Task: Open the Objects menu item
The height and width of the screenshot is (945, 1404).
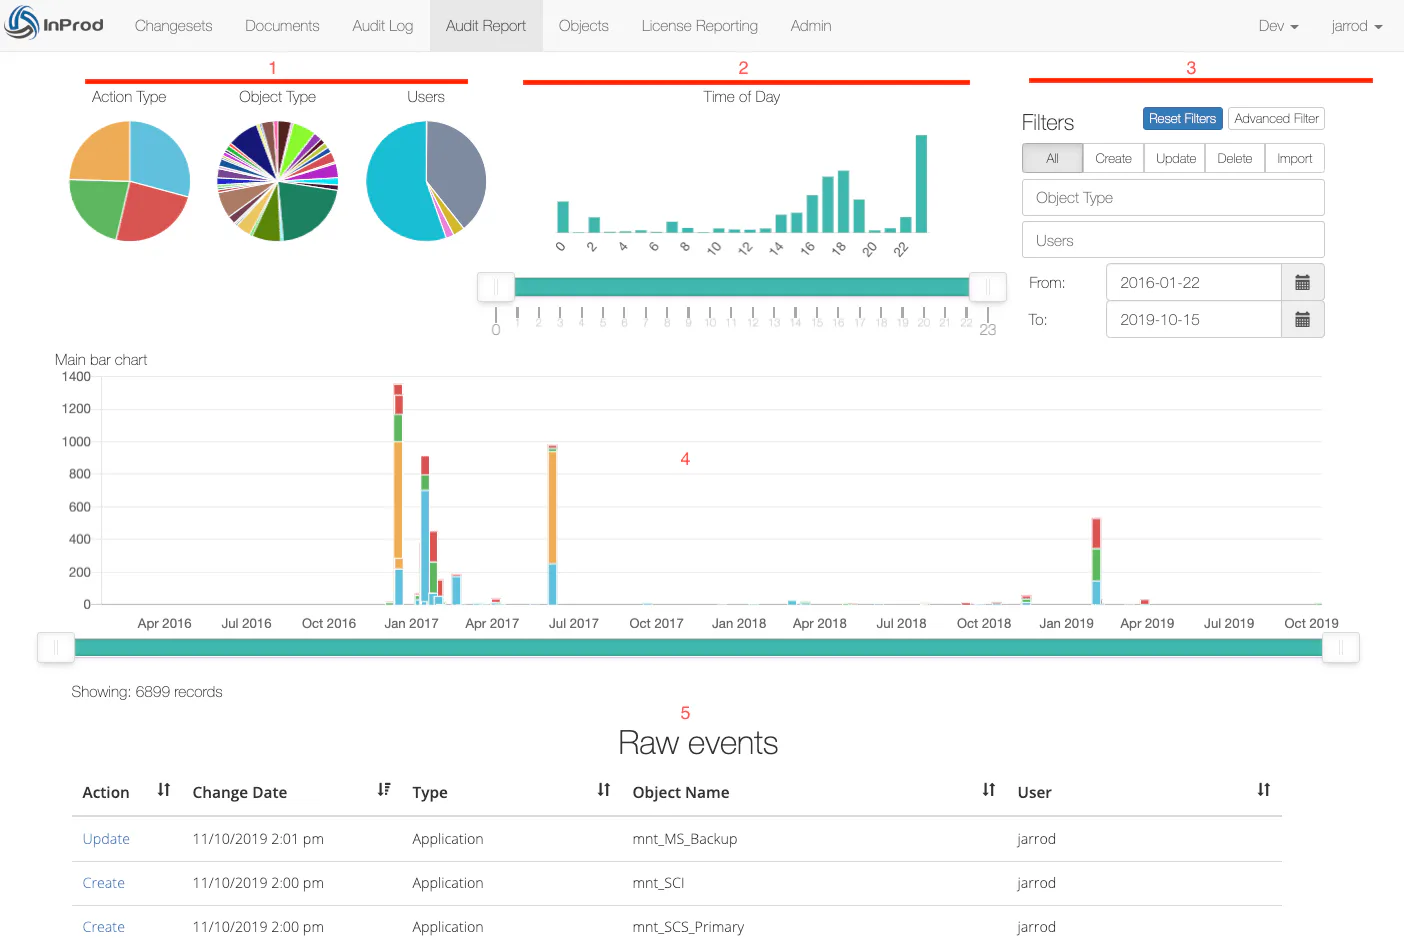Action: tap(584, 26)
